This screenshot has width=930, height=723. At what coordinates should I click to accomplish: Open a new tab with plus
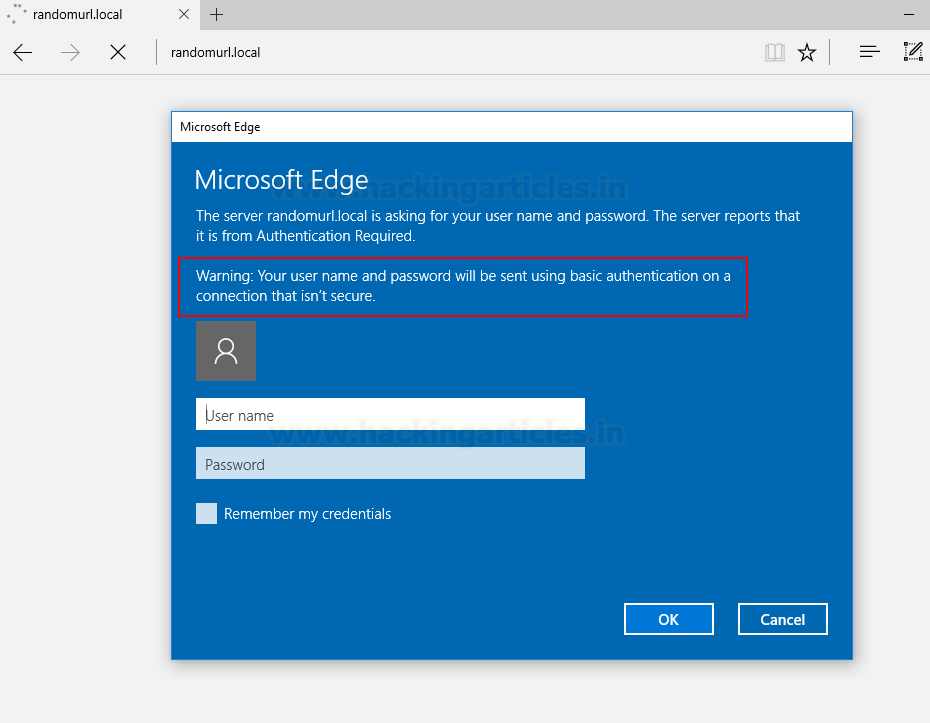[x=216, y=15]
